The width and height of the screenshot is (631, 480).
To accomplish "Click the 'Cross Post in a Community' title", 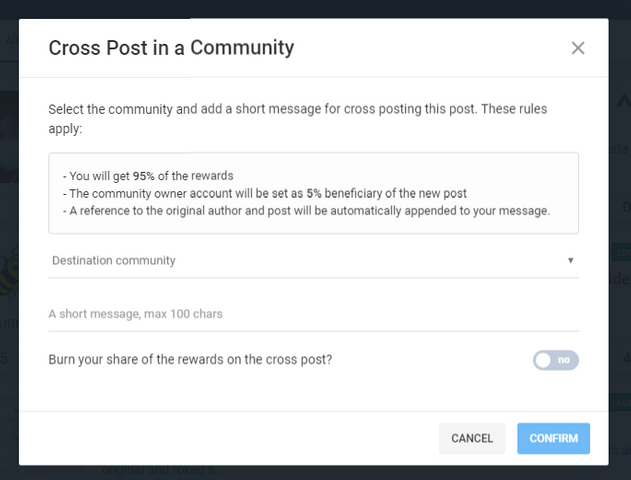I will coord(171,48).
